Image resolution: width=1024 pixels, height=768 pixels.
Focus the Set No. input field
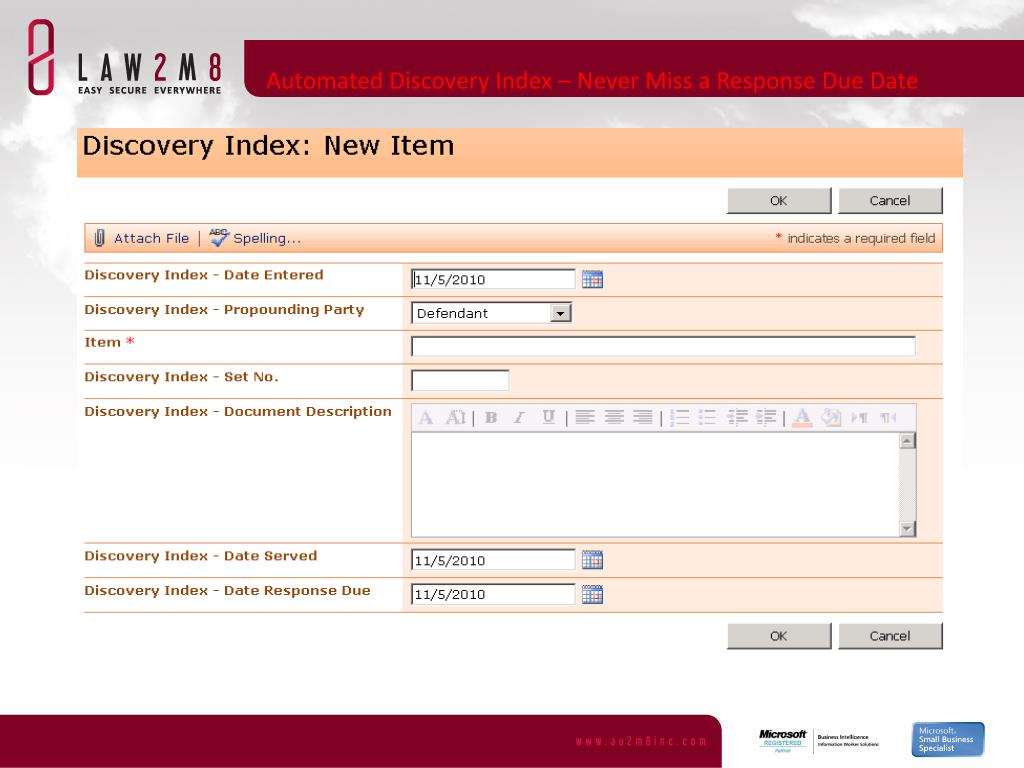[460, 380]
